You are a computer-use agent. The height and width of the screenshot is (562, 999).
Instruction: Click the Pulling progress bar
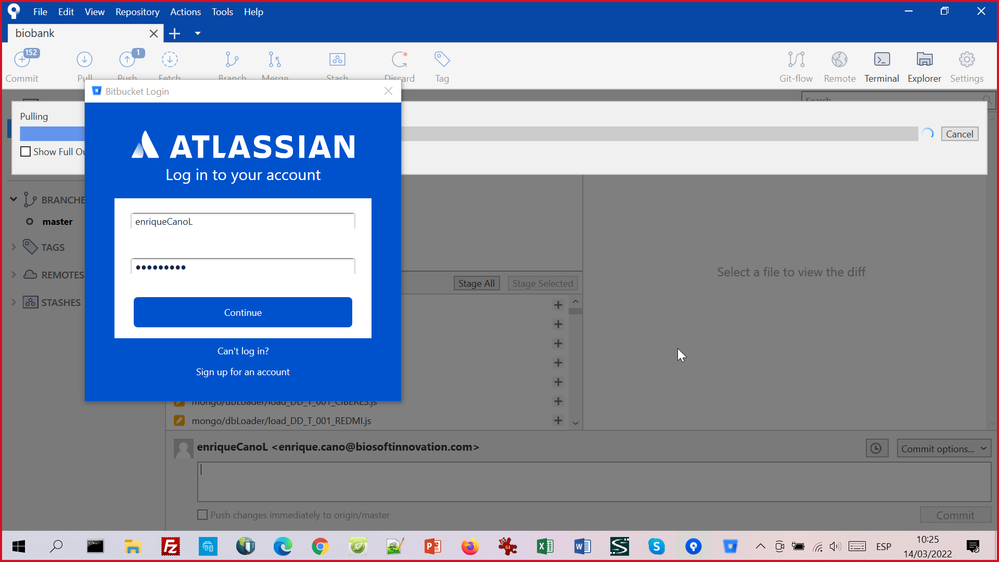[x=469, y=134]
